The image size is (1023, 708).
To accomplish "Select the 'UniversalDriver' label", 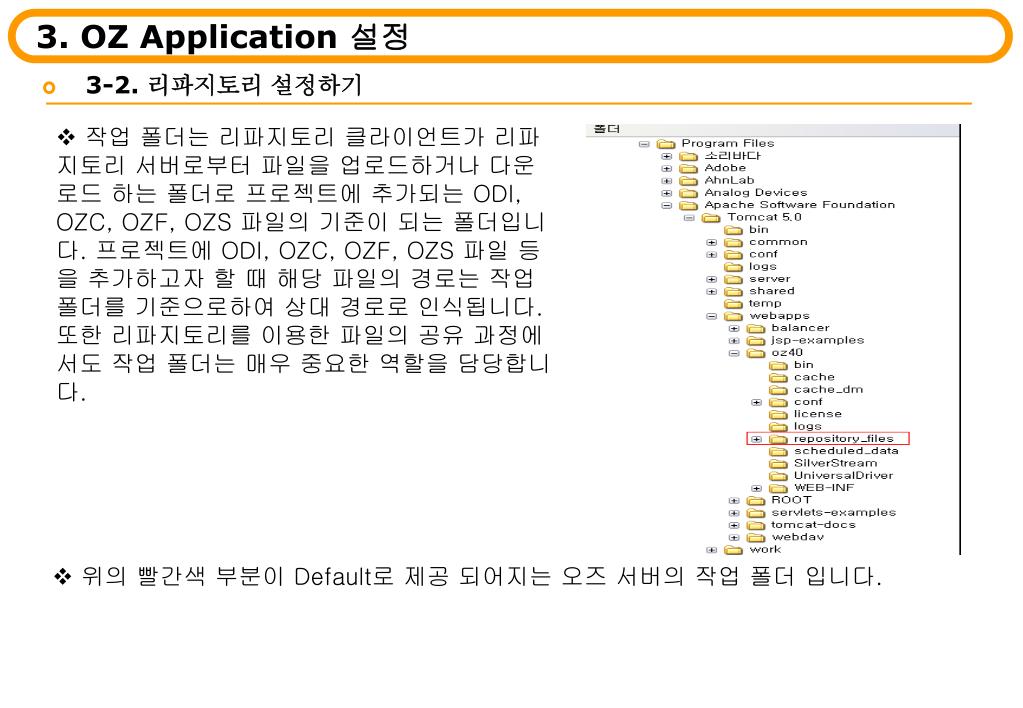I will coord(843,476).
